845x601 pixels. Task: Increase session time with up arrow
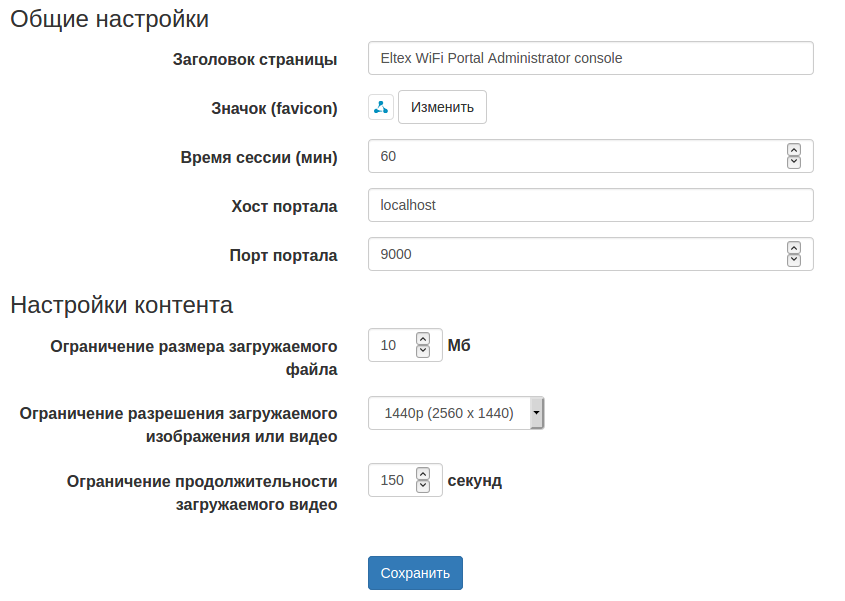tap(794, 150)
